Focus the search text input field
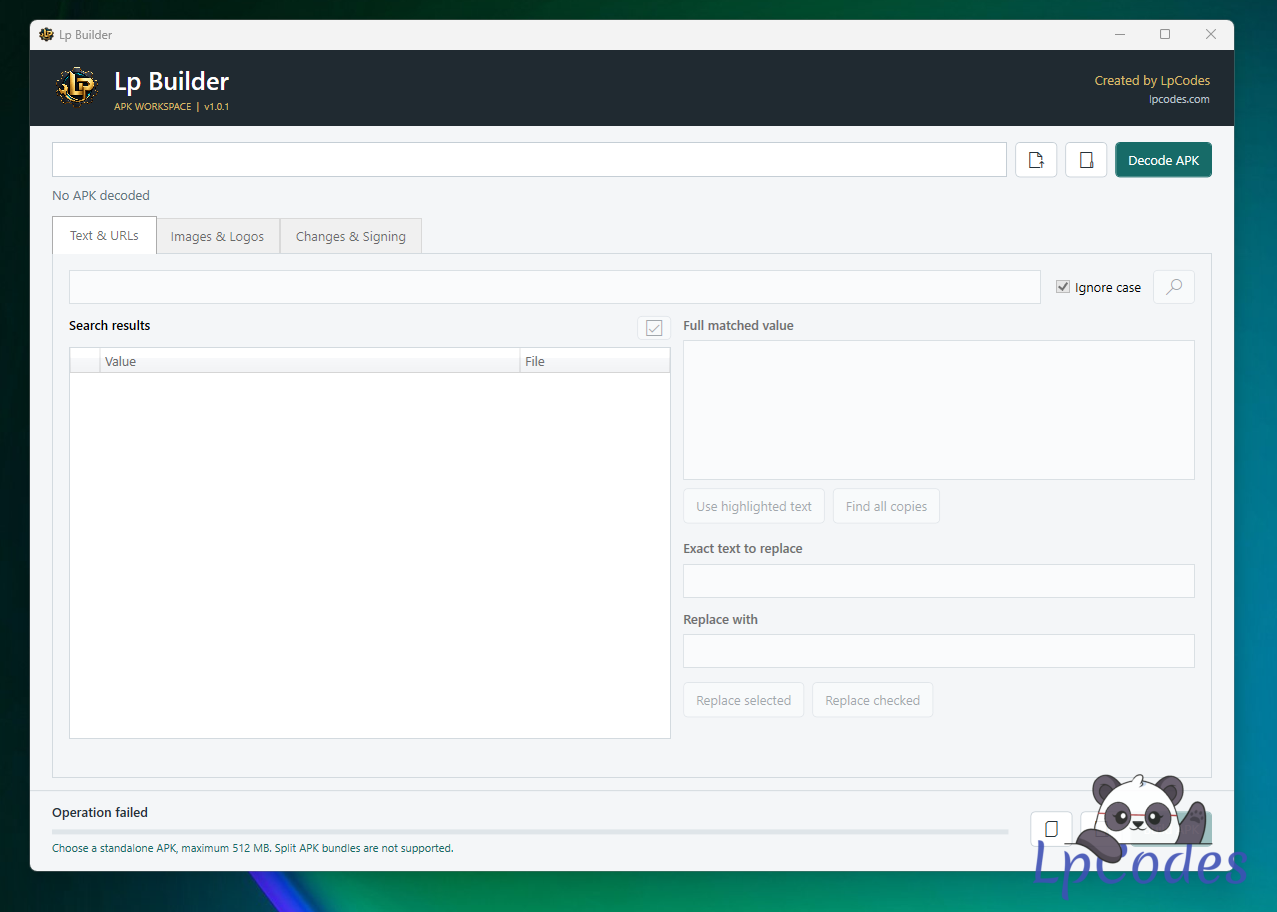Screen dimensions: 1277x912 [555, 287]
